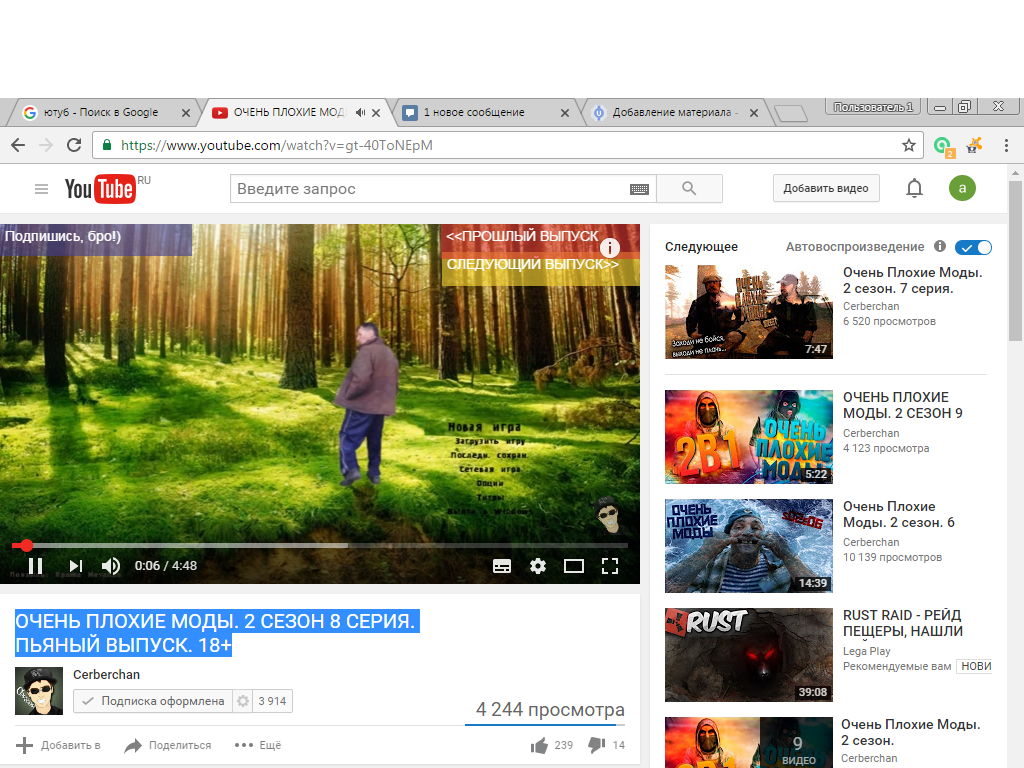Open the info card icon in video
Viewport: 1024px width, 768px height.
[x=609, y=248]
